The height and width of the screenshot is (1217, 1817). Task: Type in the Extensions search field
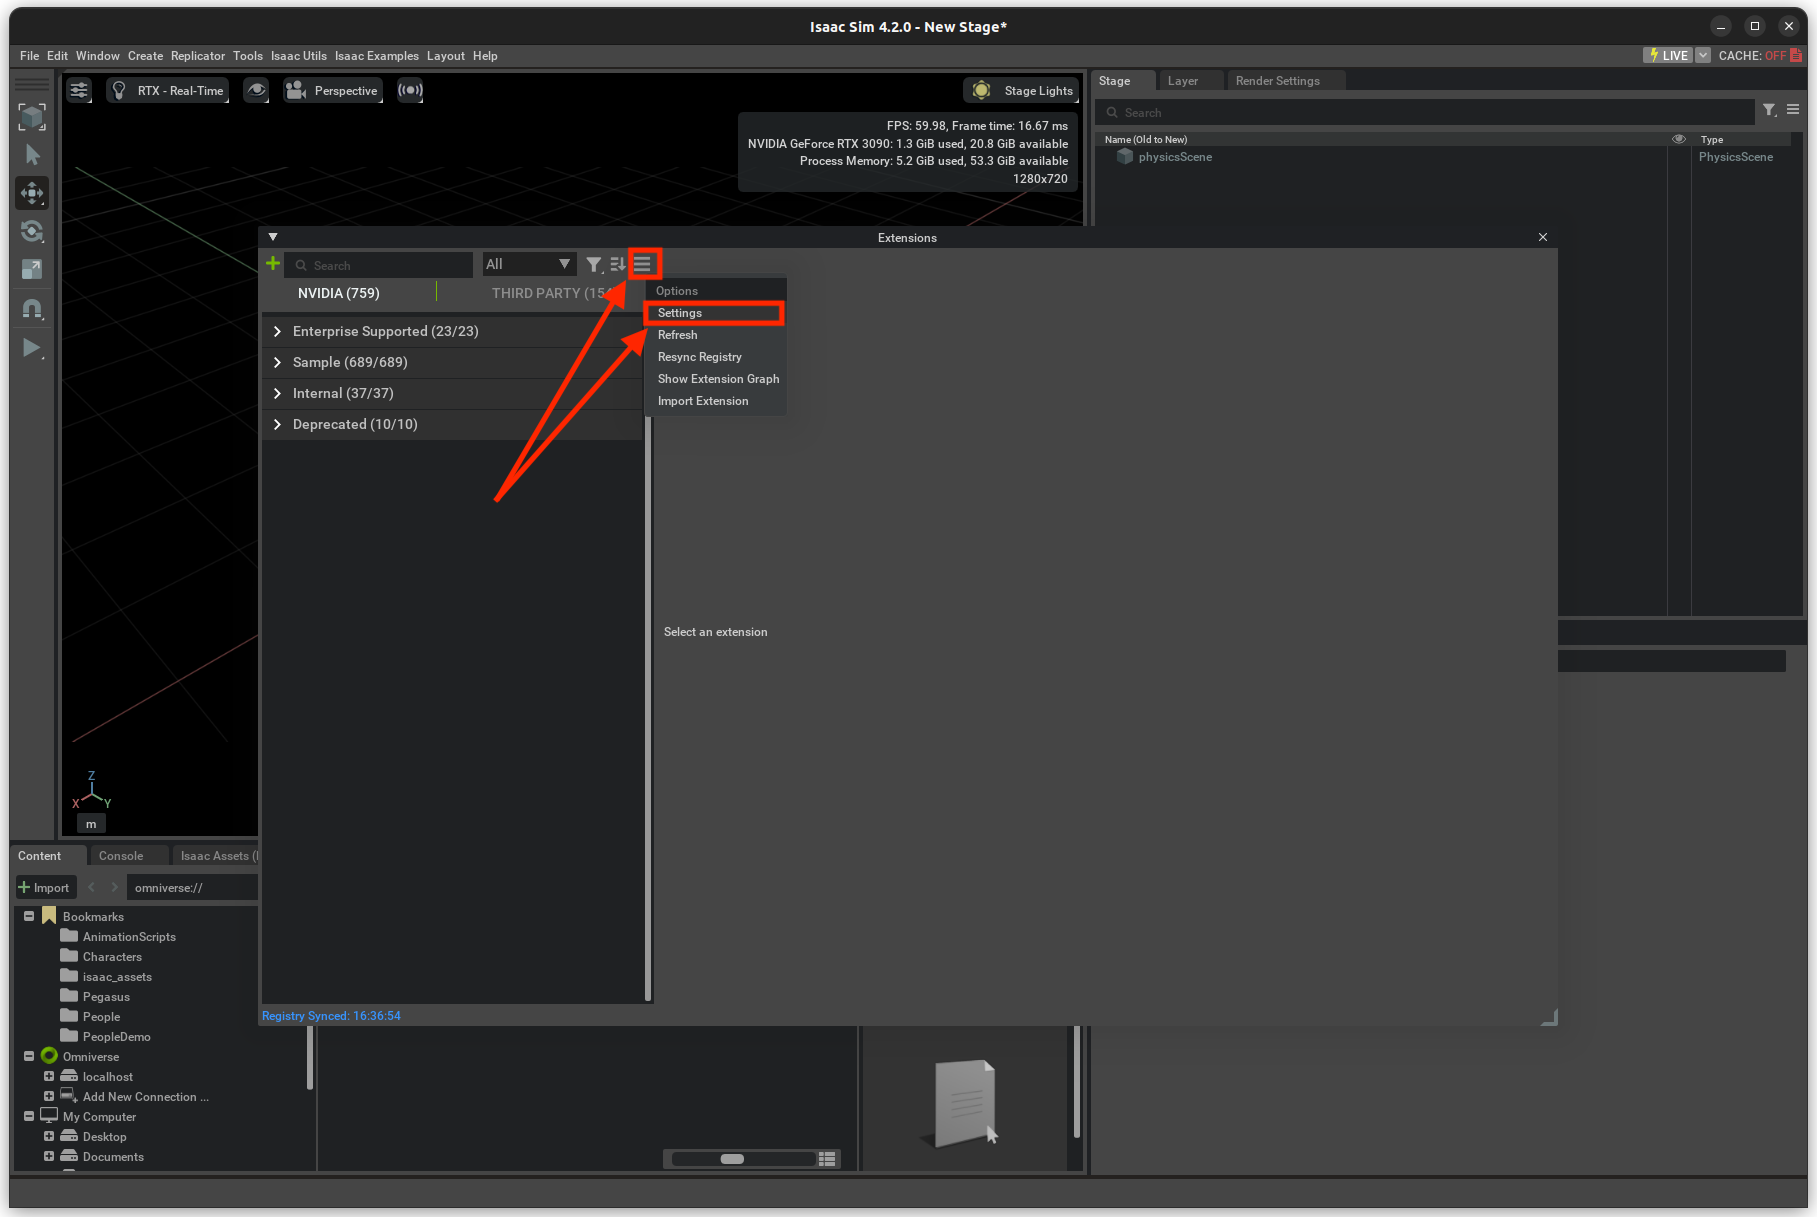(x=380, y=264)
